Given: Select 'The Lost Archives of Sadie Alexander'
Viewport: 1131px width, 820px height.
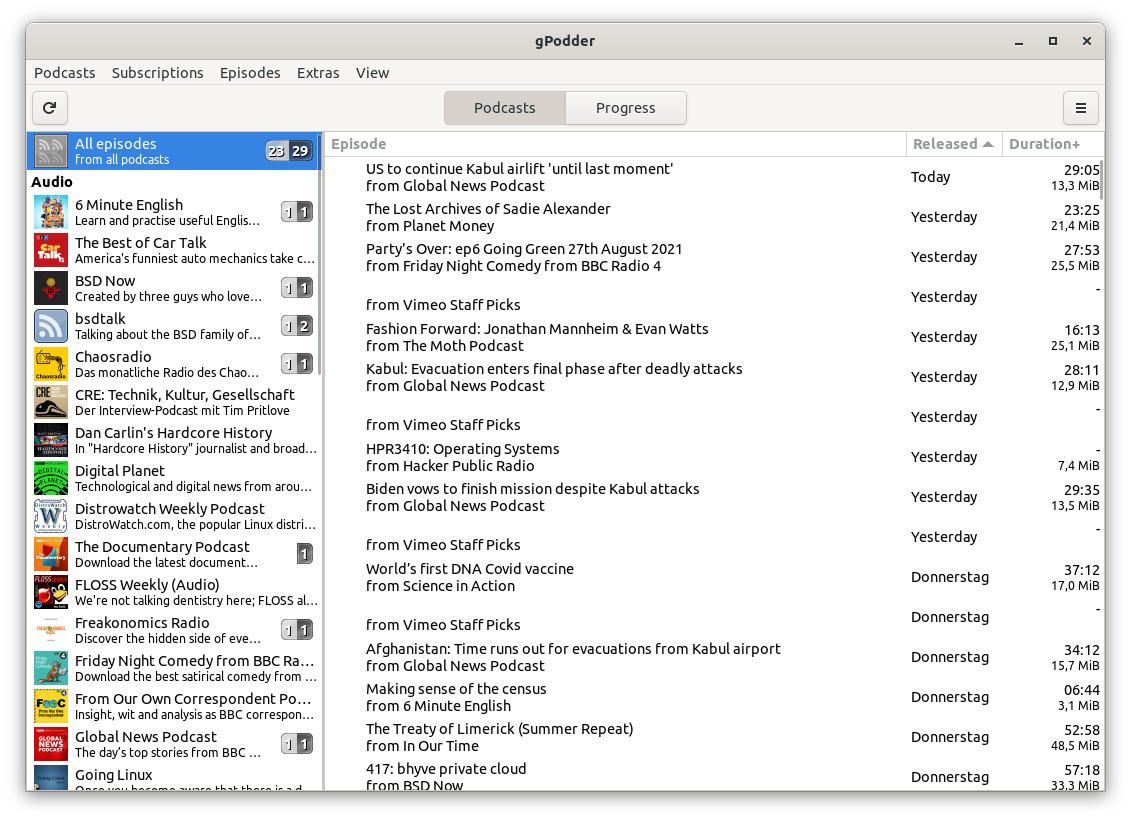Looking at the screenshot, I should (x=714, y=217).
